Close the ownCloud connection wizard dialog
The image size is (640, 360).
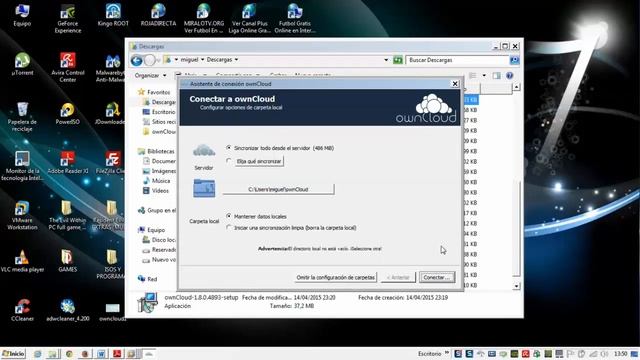click(455, 84)
